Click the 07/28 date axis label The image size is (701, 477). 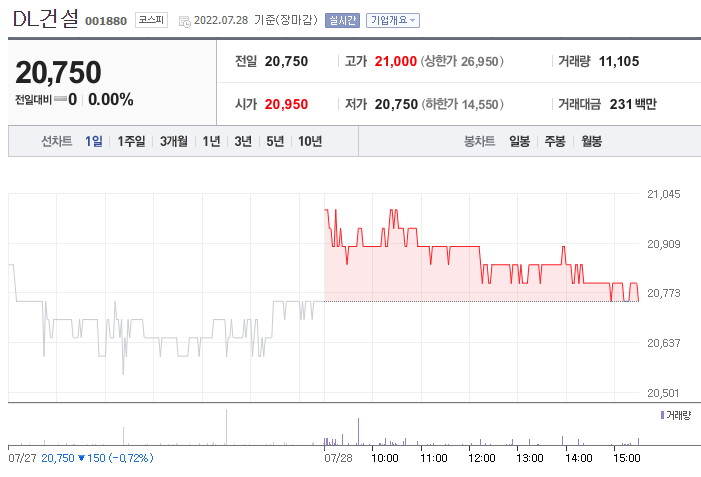tap(338, 458)
